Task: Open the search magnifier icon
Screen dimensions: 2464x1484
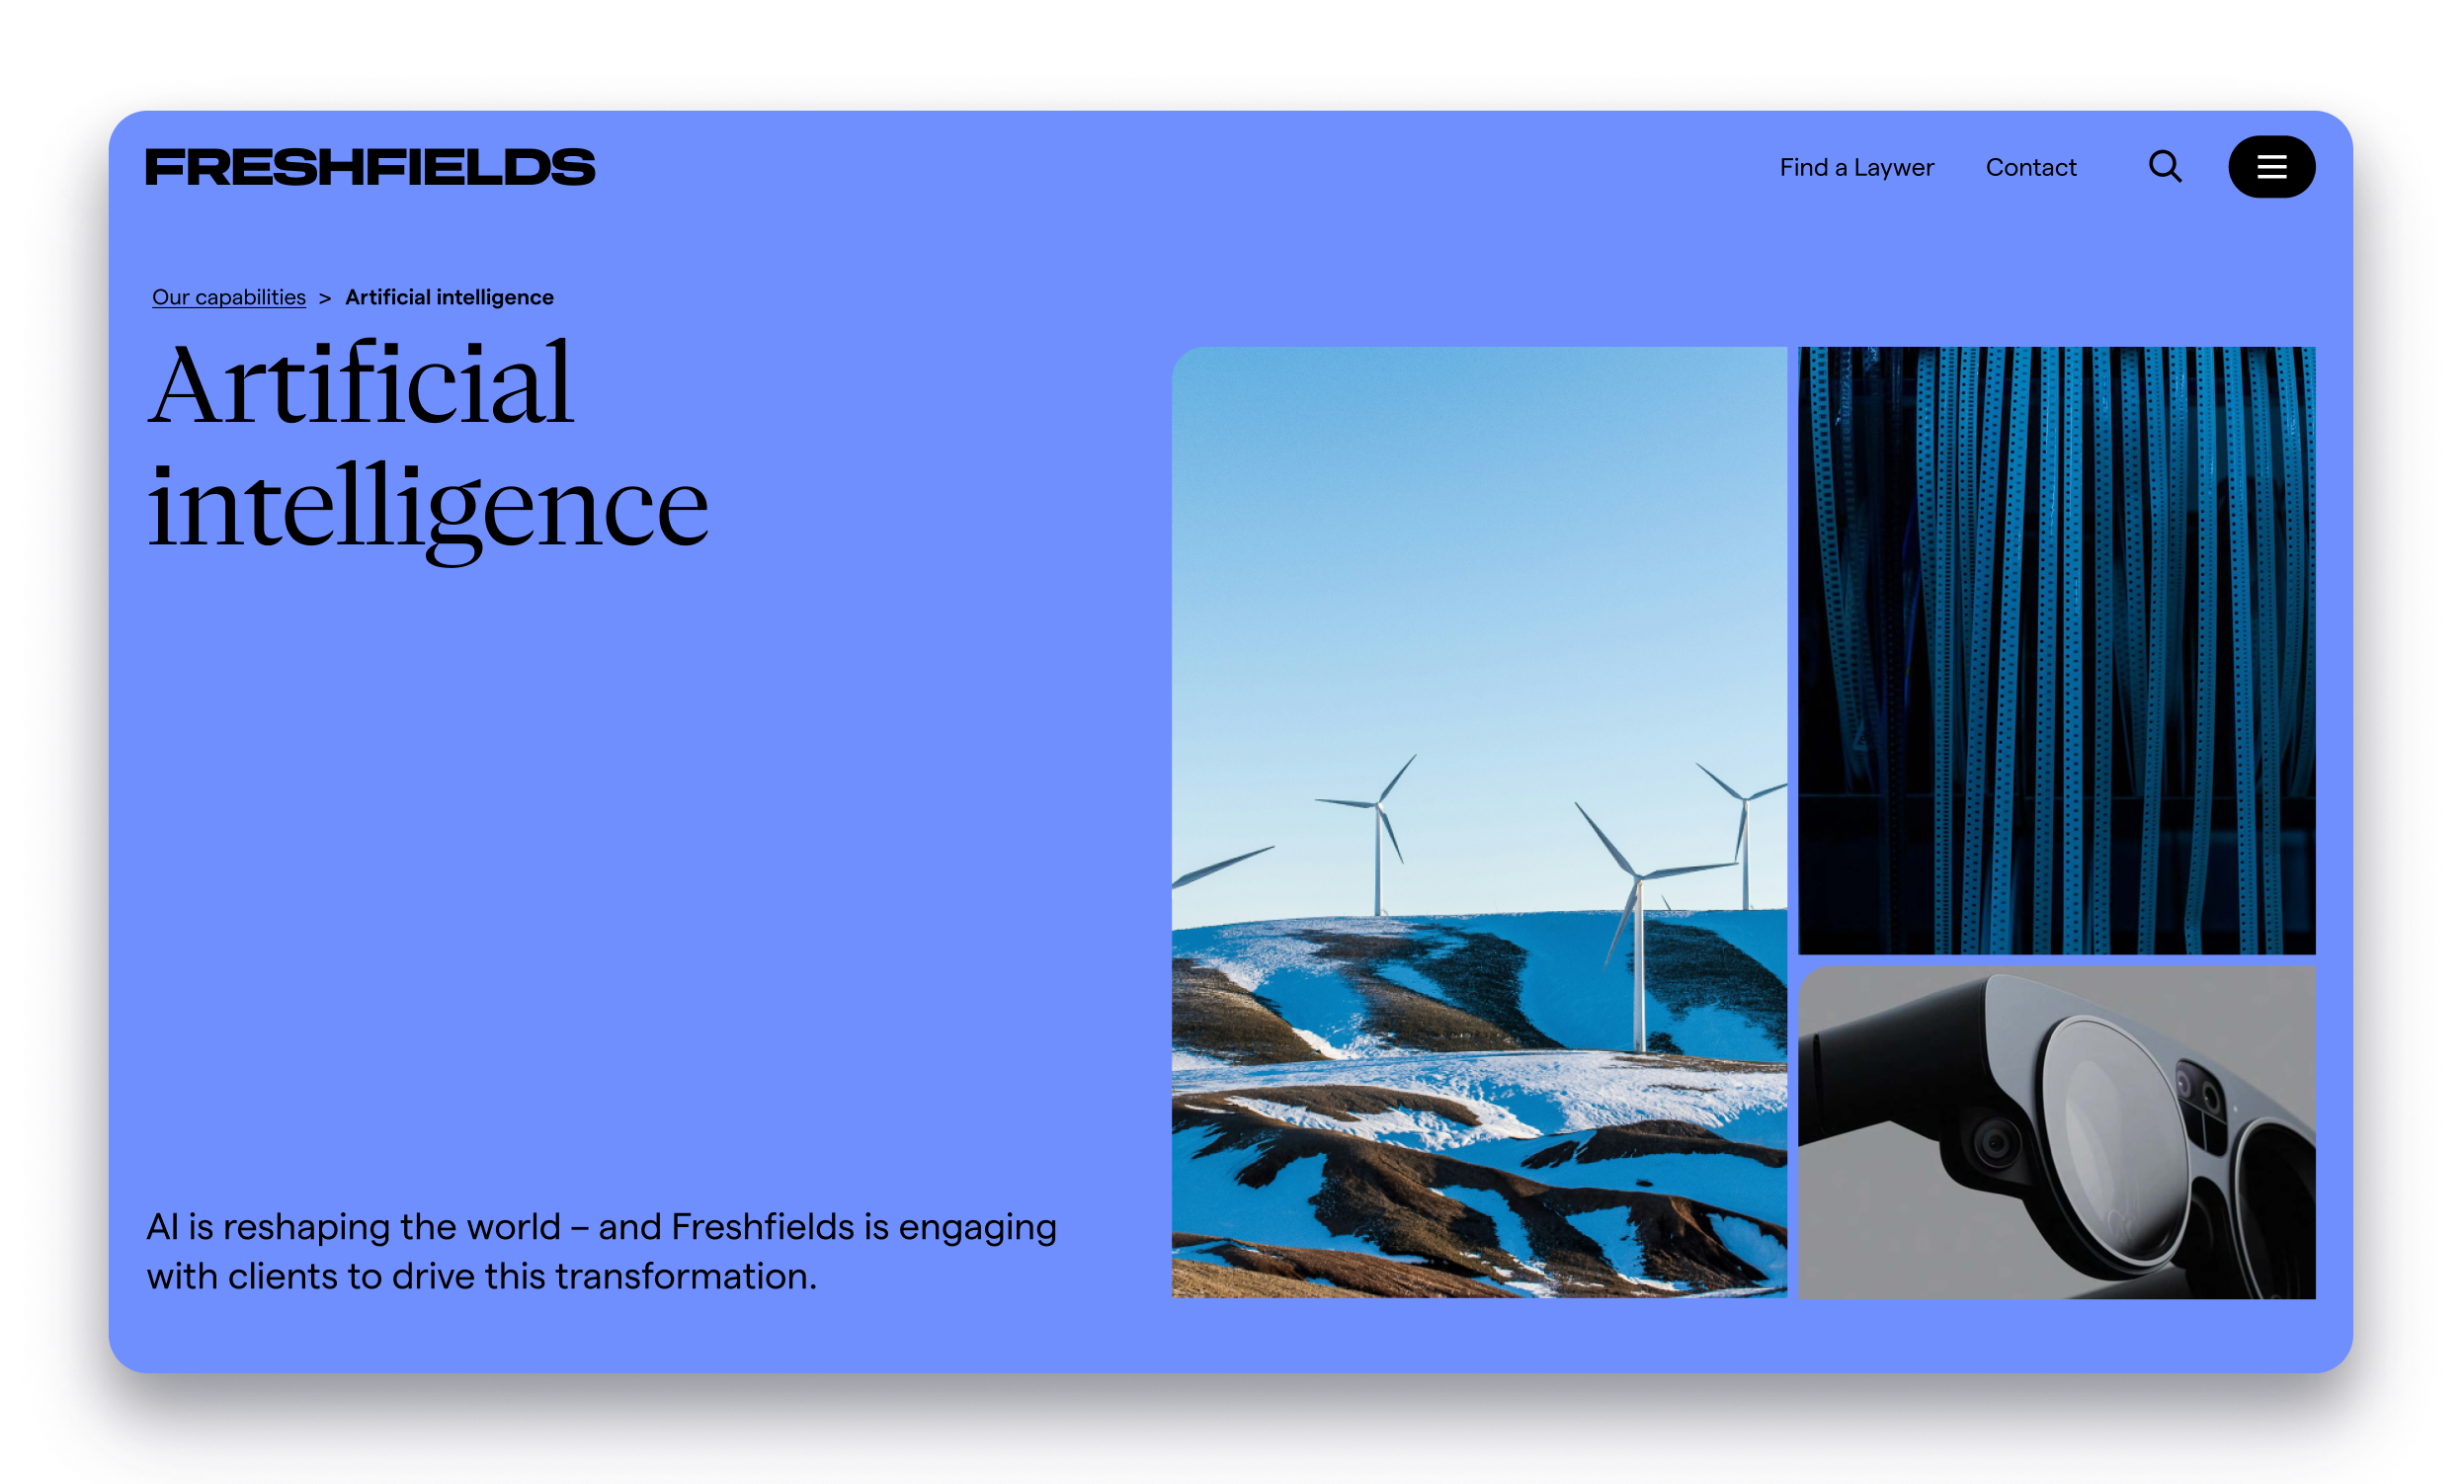Action: coord(2165,166)
